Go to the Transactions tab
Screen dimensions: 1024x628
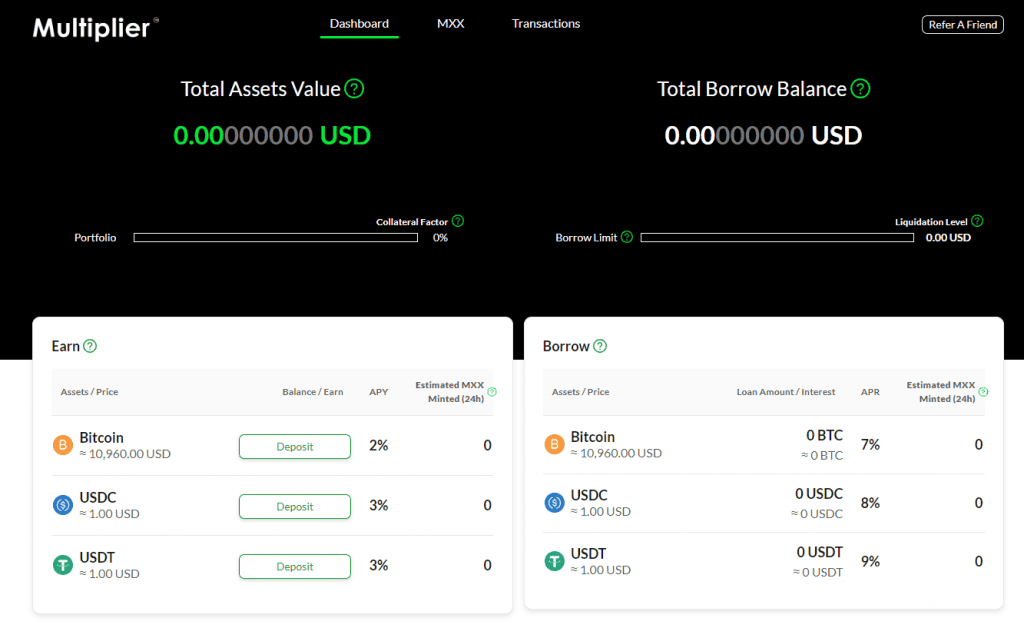pyautogui.click(x=546, y=24)
